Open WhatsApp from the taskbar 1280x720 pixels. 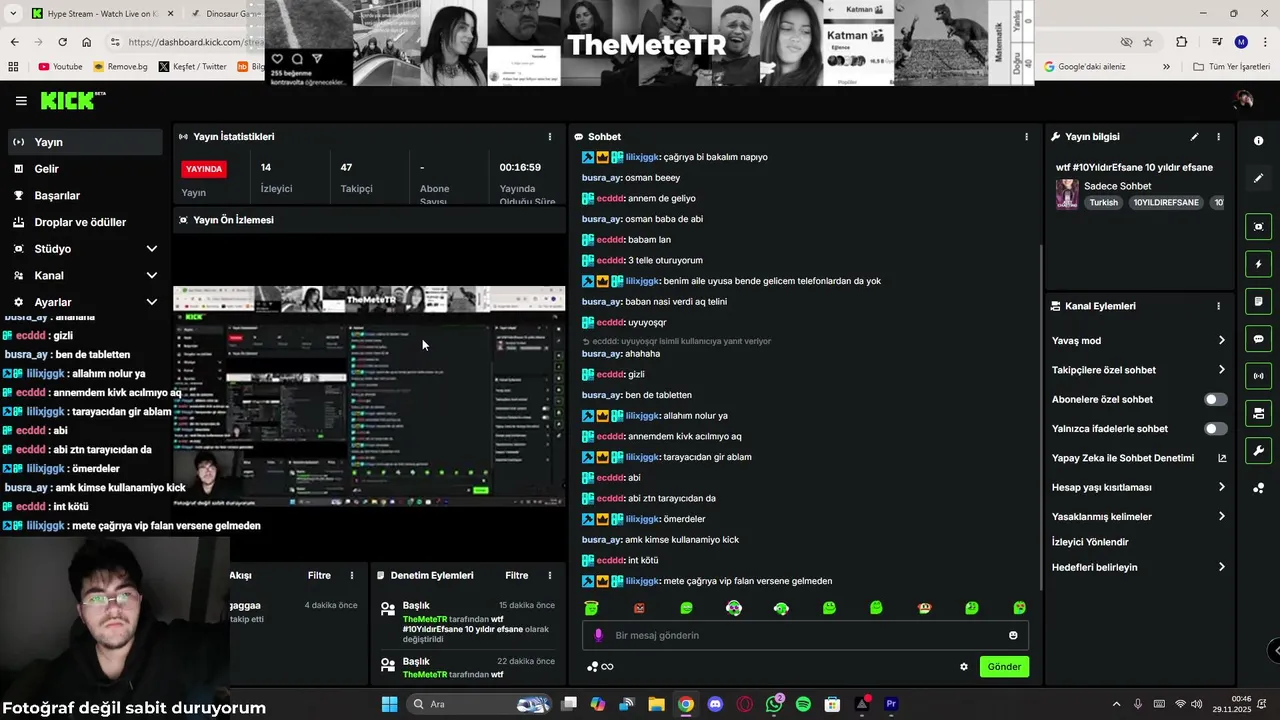pos(774,704)
